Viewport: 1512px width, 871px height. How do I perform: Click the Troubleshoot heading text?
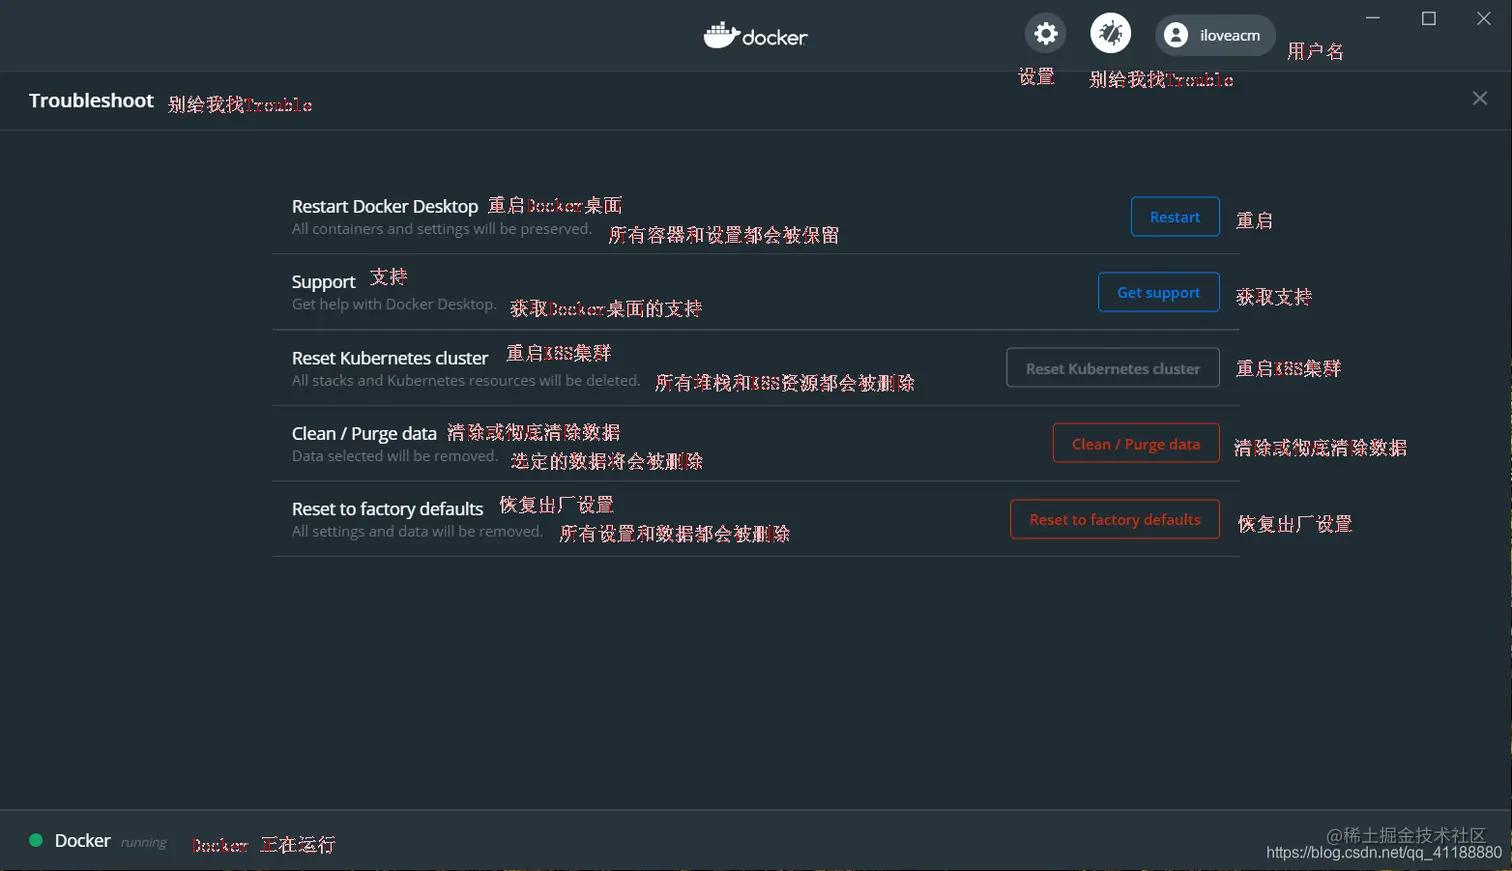[91, 100]
